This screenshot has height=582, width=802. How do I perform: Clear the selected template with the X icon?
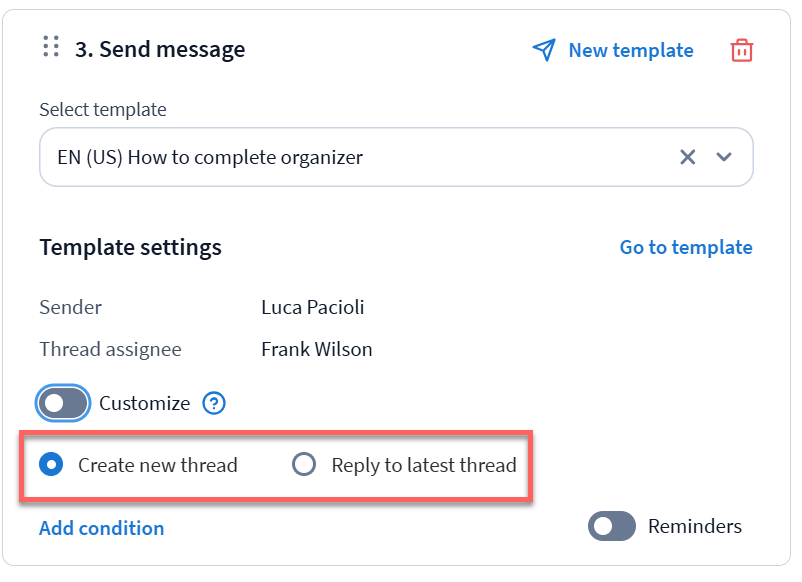pos(687,157)
